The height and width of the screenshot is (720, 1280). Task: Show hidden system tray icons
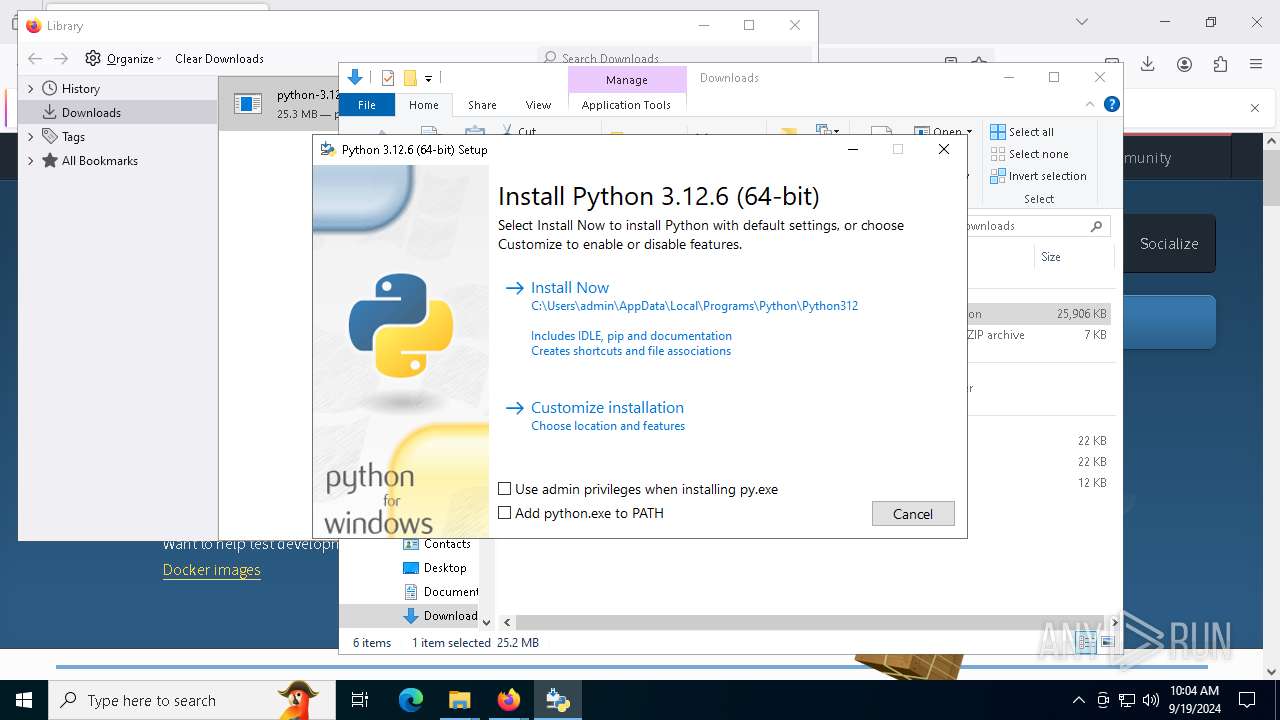(1078, 700)
